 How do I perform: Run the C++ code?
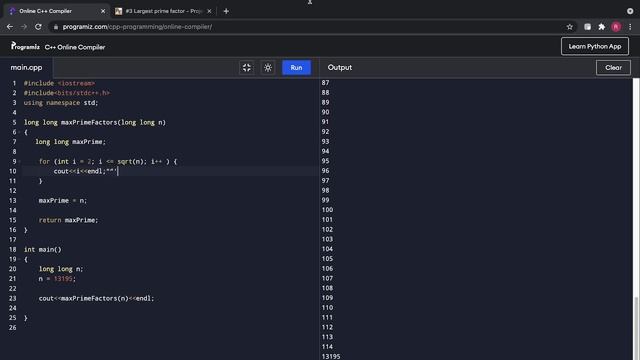click(296, 68)
